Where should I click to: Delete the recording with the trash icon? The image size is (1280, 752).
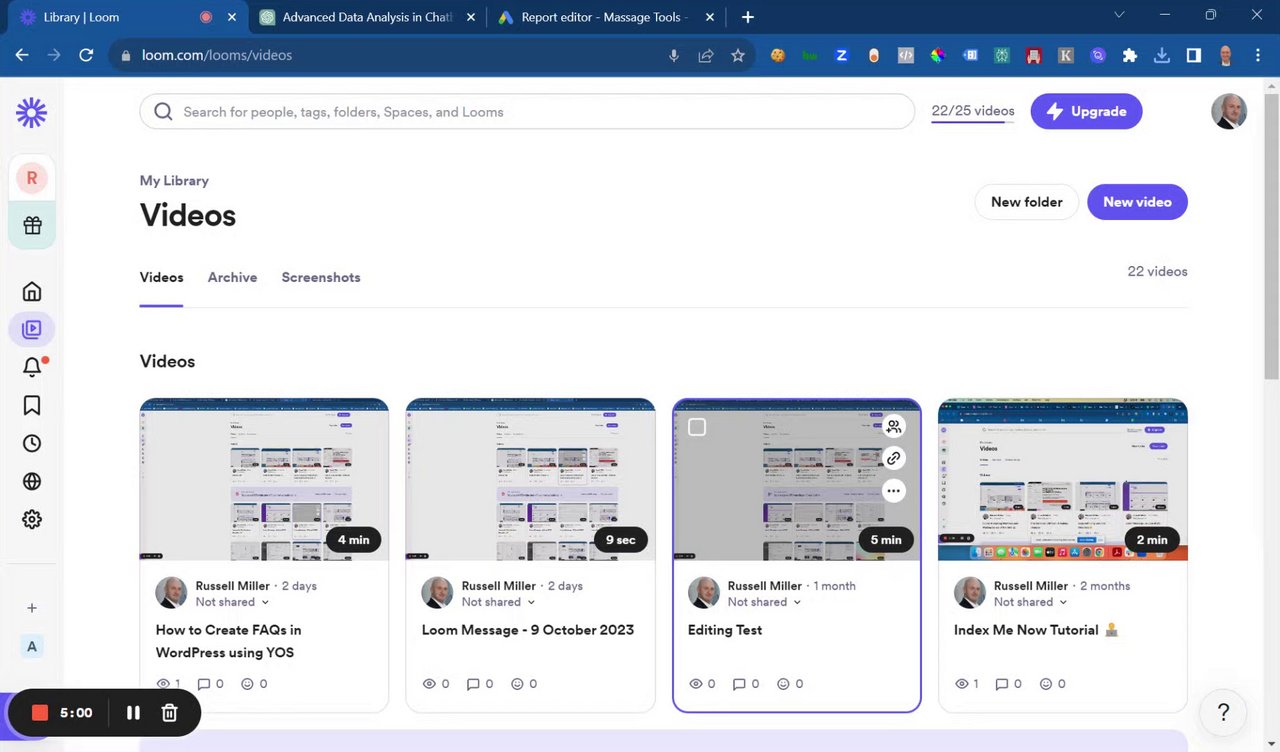coord(170,713)
